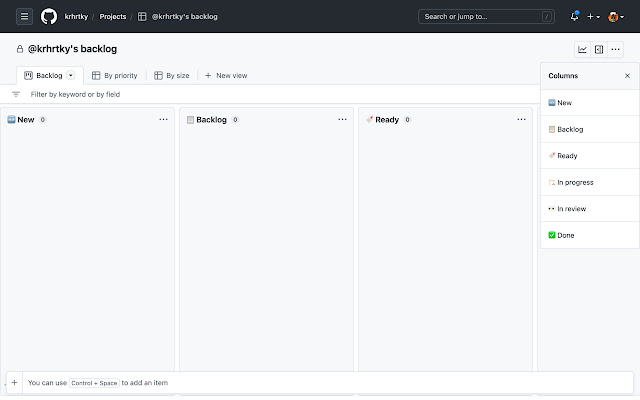640x400 pixels.
Task: Open the notifications bell
Action: 574,16
